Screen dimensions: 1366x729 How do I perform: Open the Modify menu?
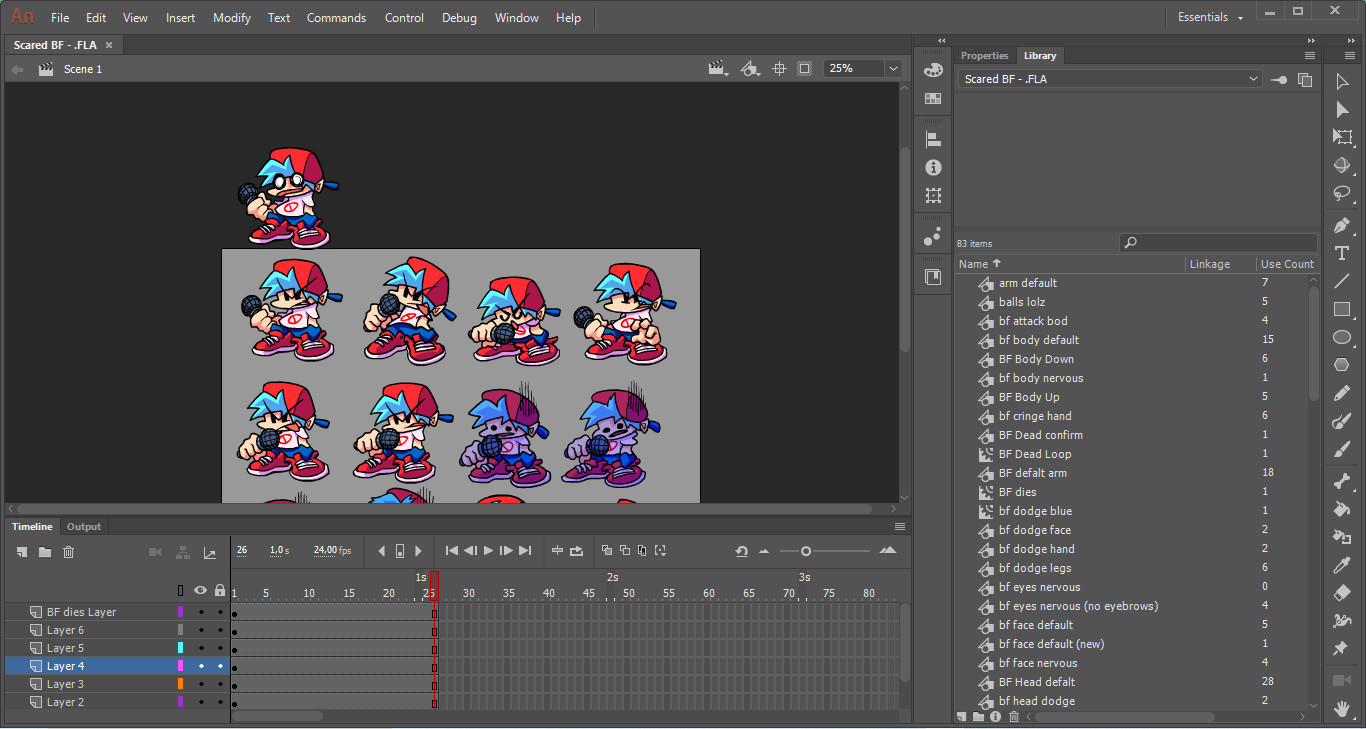click(231, 18)
